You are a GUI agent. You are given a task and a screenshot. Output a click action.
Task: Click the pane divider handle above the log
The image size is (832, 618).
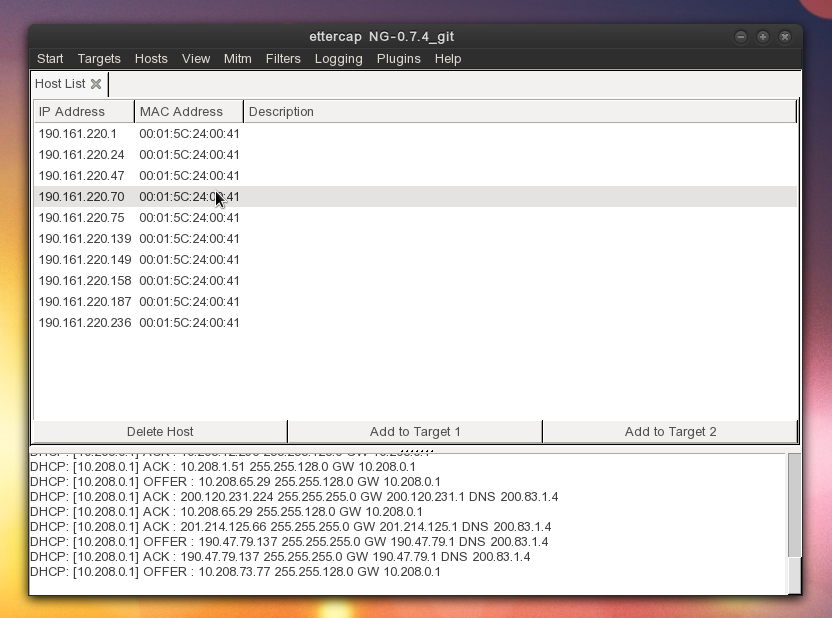[417, 451]
